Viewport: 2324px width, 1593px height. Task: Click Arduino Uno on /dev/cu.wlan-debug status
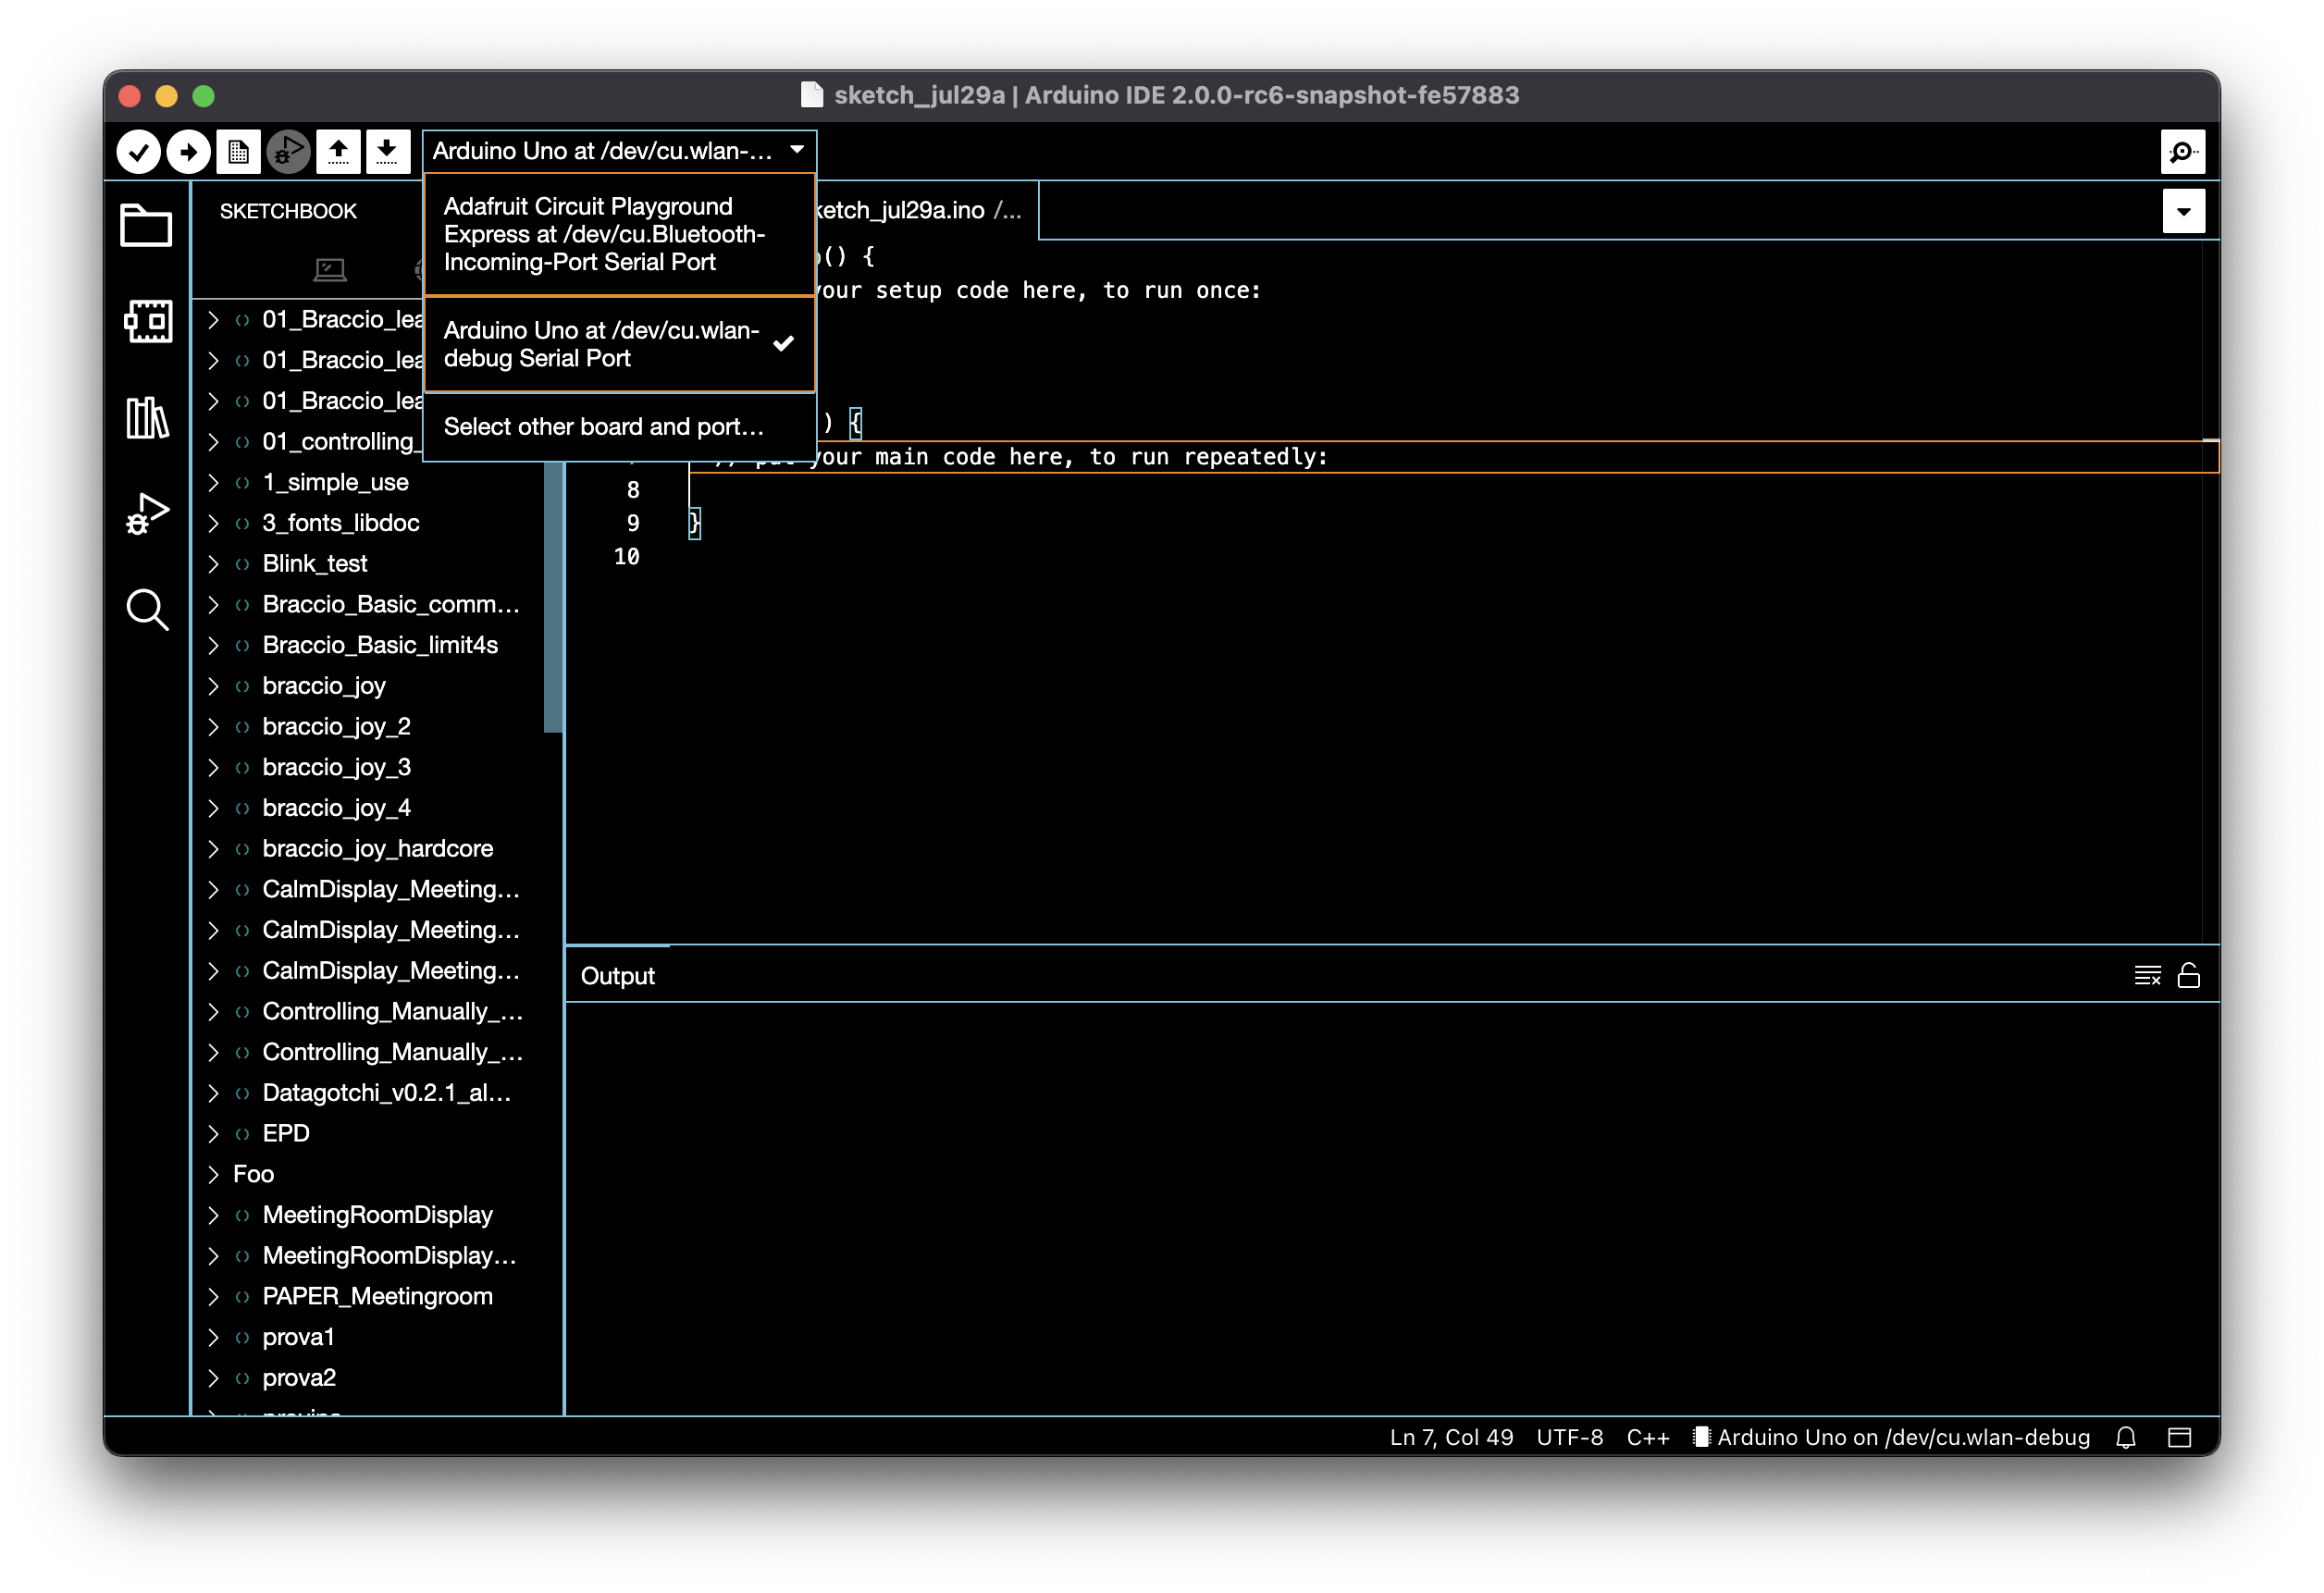pos(1891,1438)
